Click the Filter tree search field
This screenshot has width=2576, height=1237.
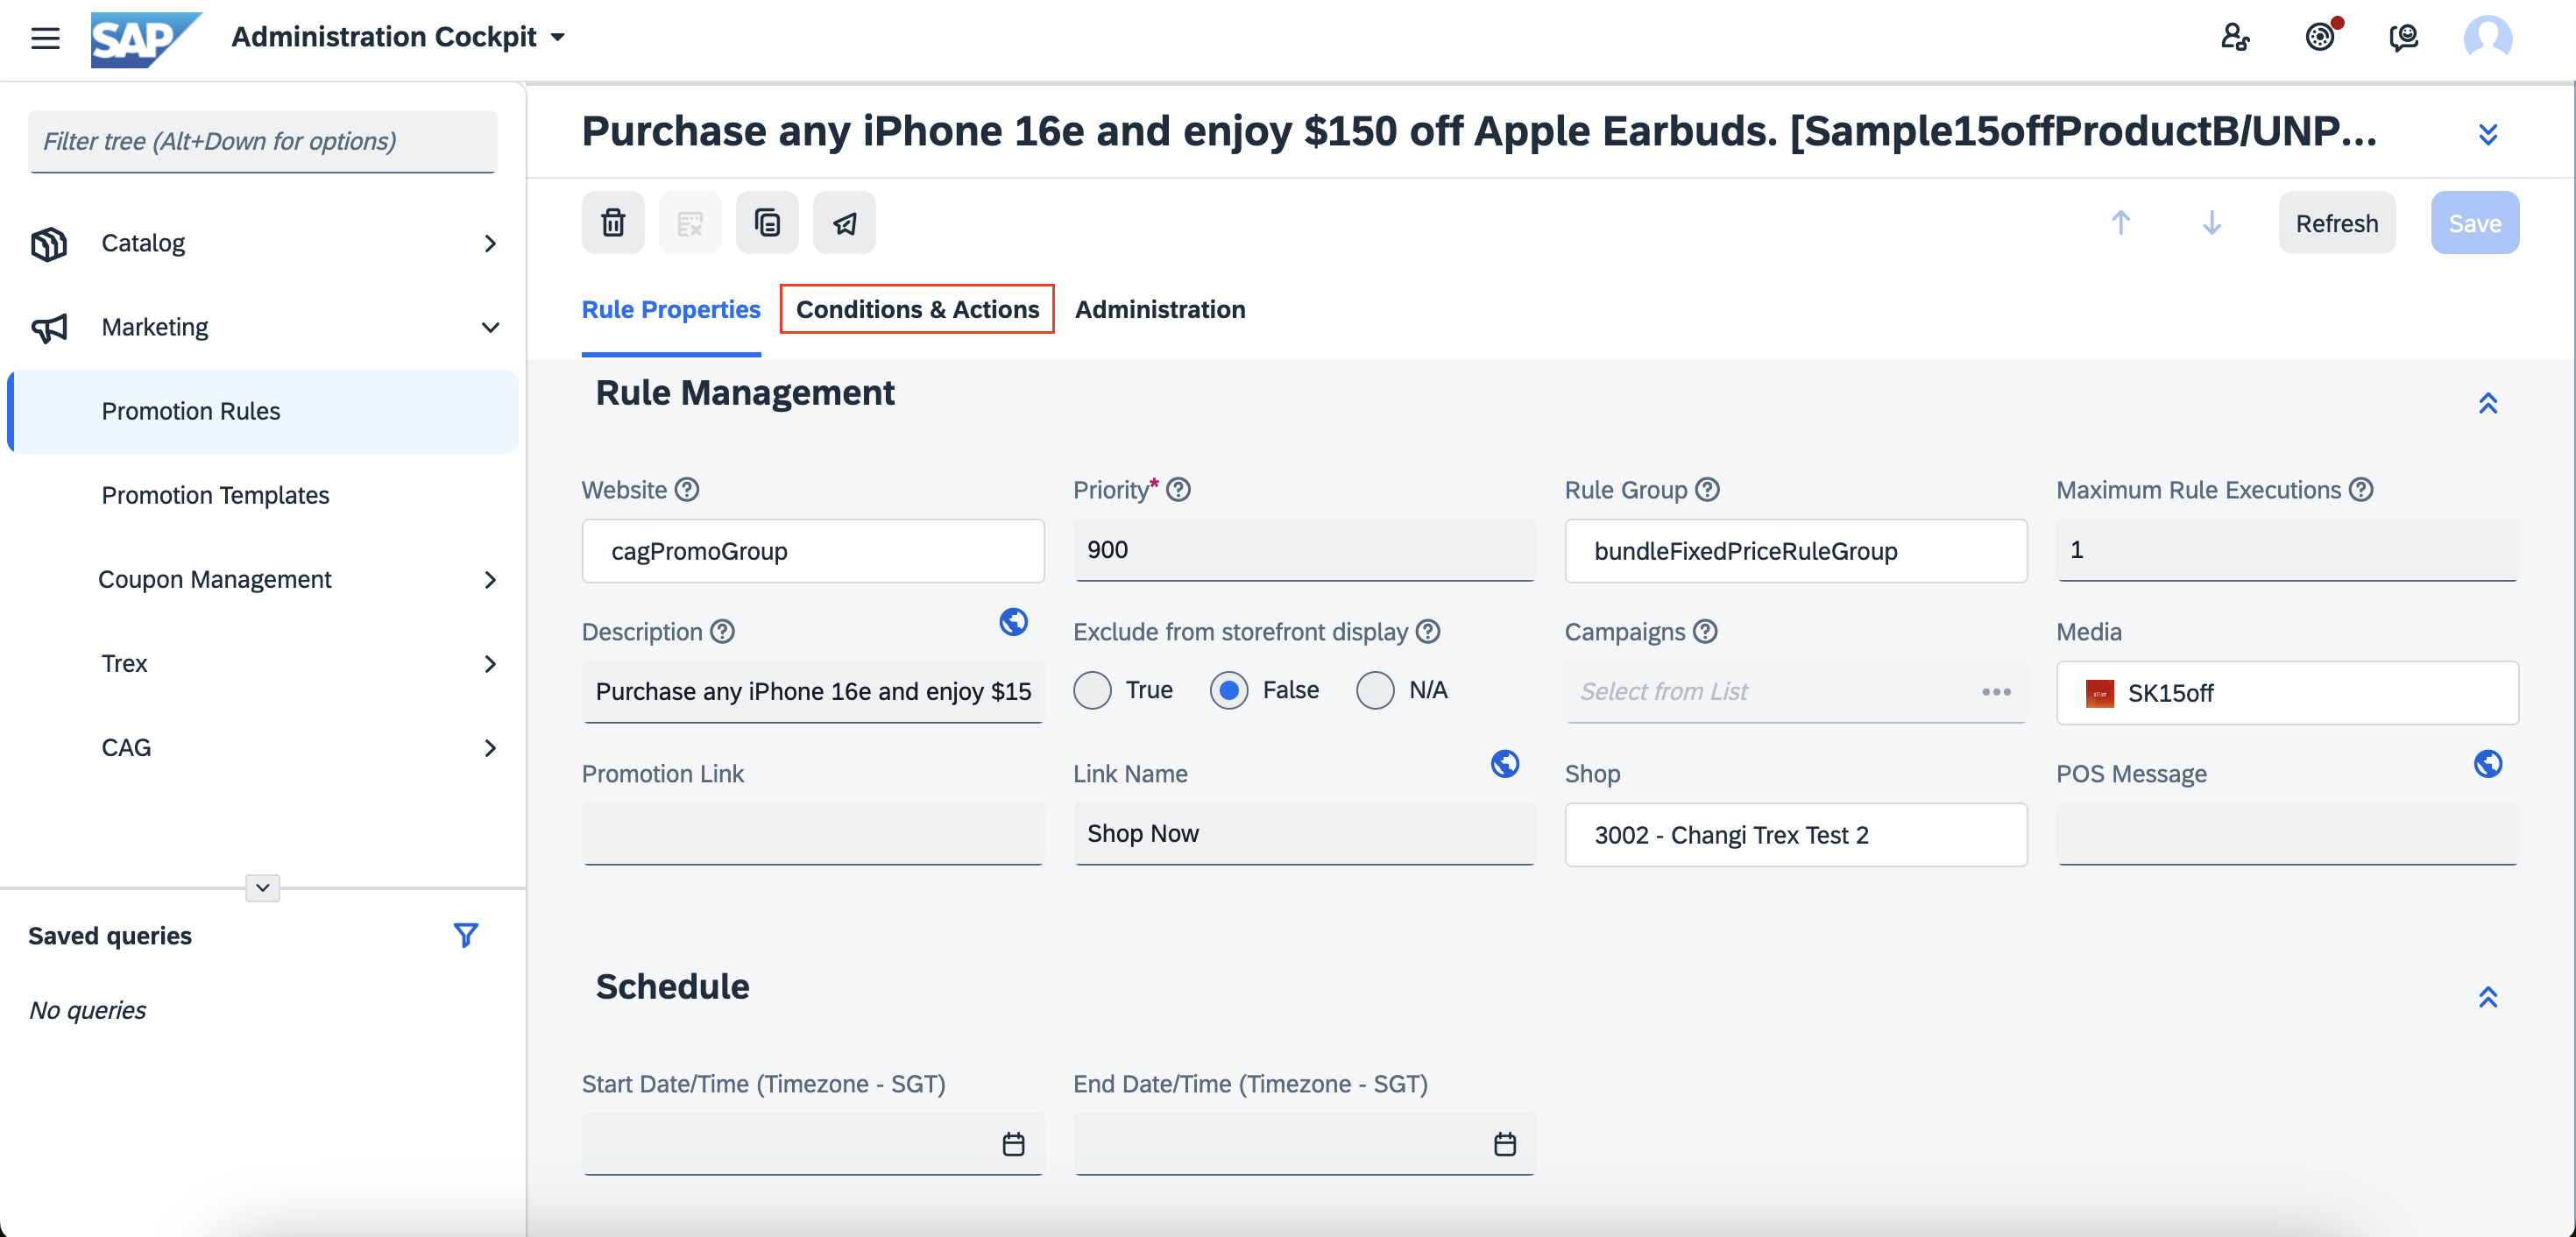[x=262, y=141]
